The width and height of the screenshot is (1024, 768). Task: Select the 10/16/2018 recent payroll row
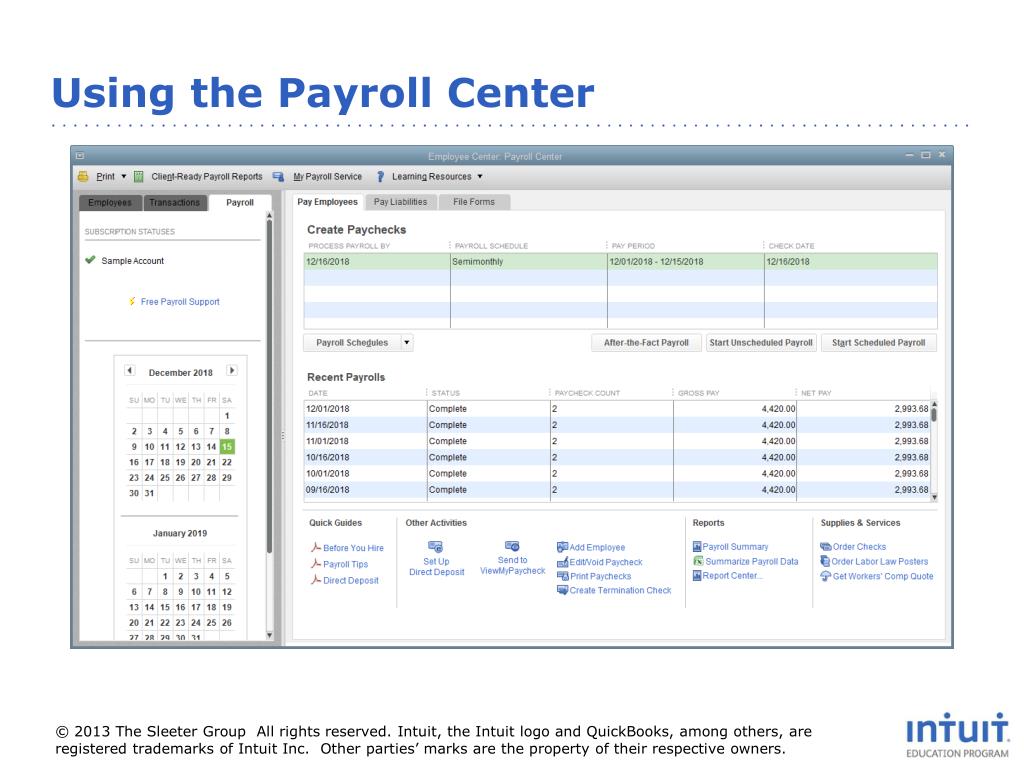pyautogui.click(x=617, y=457)
